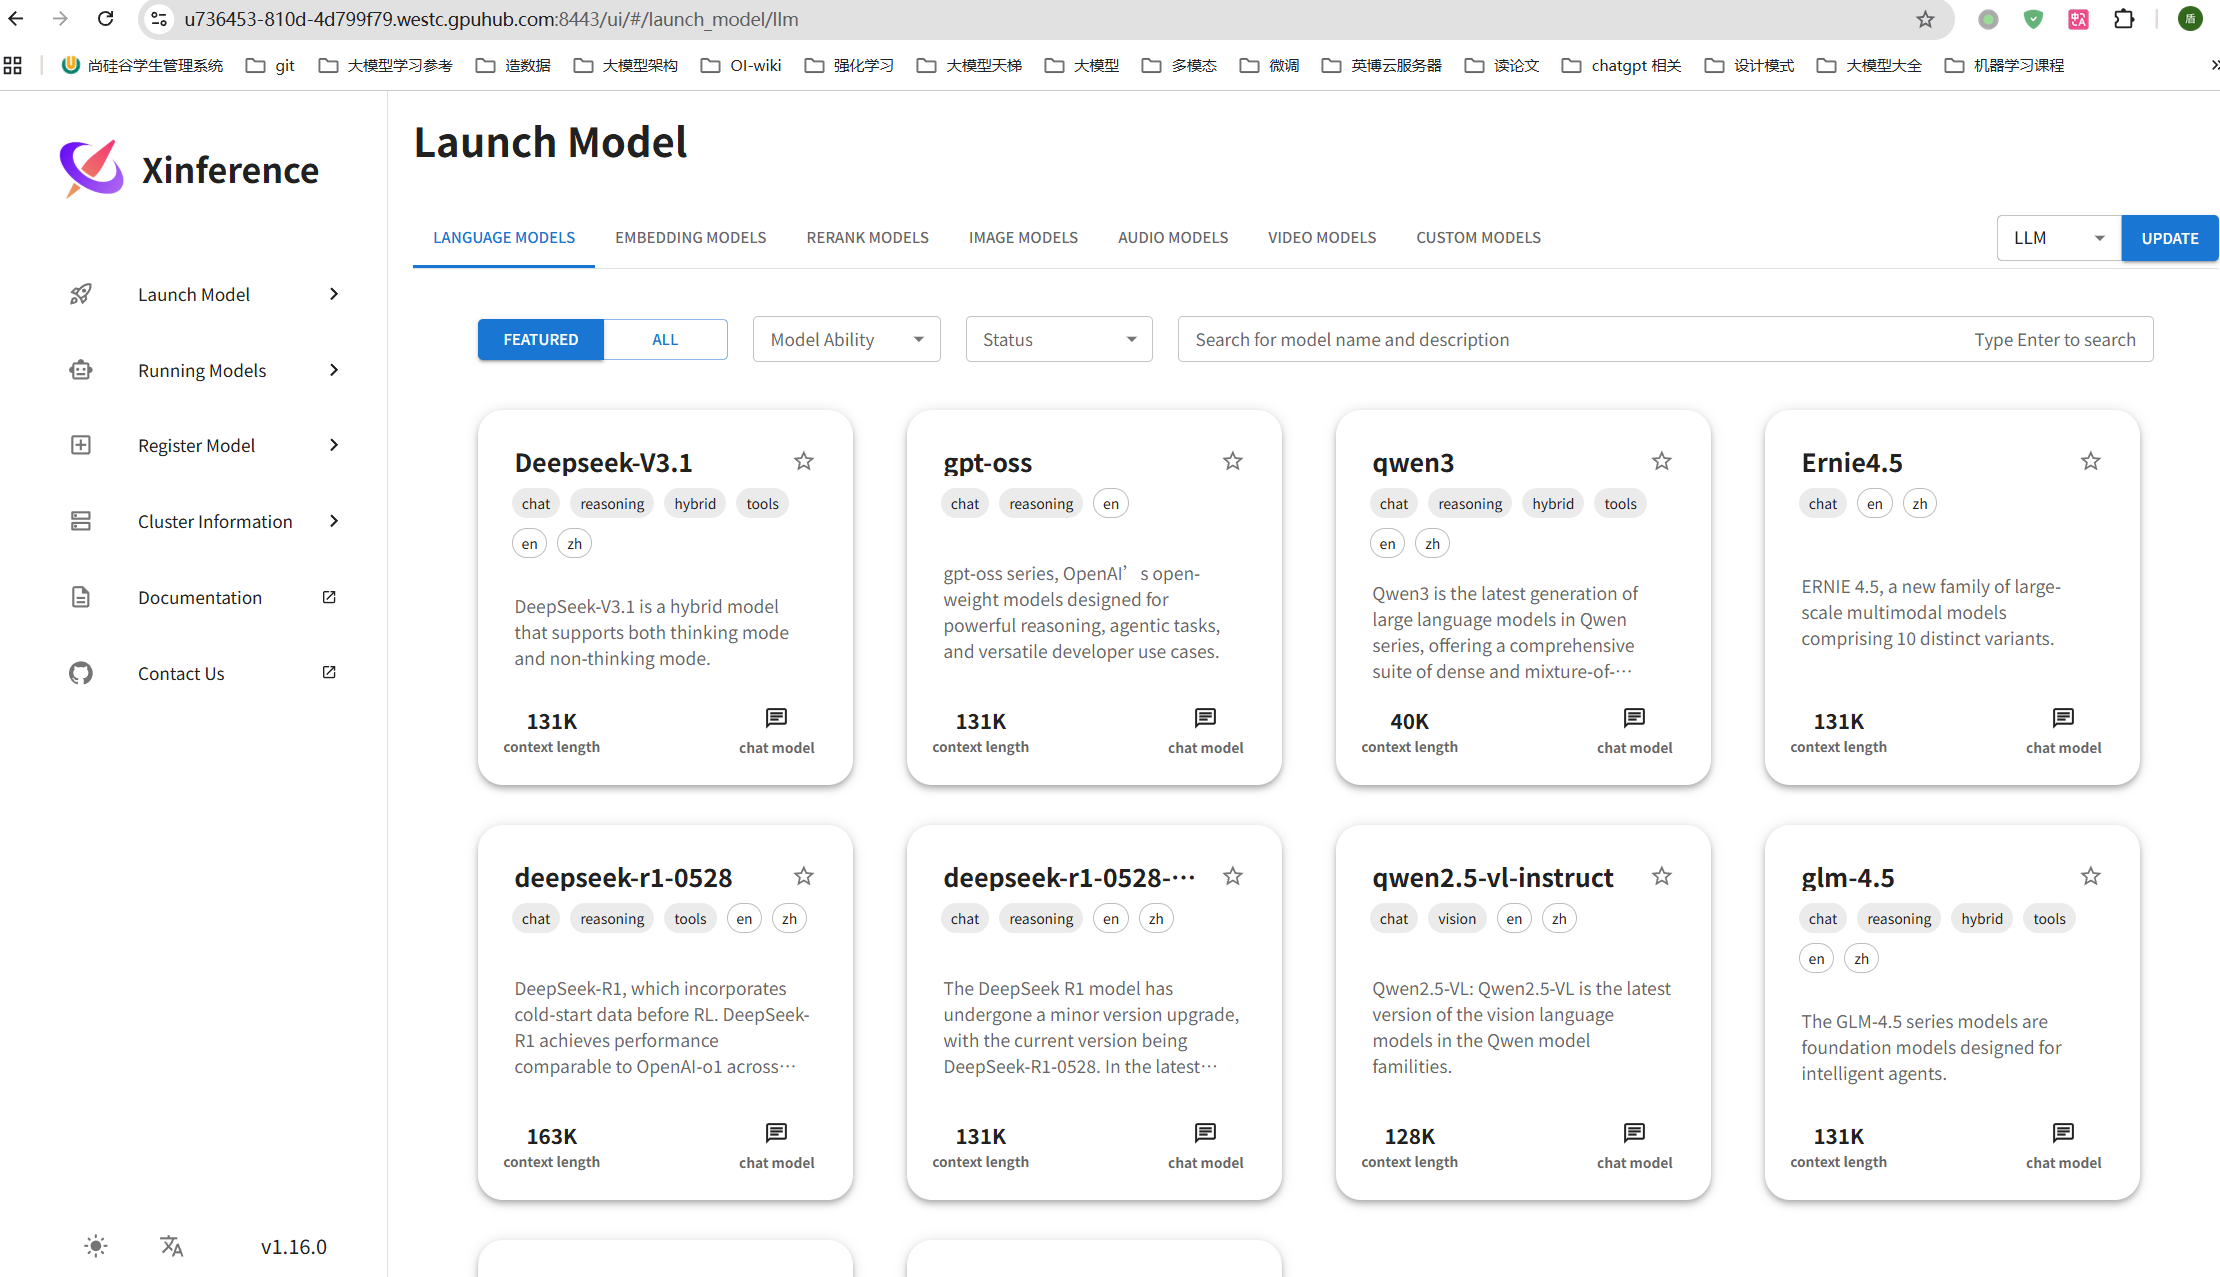This screenshot has height=1277, width=2220.
Task: Open the Video Models tab
Action: (1322, 237)
